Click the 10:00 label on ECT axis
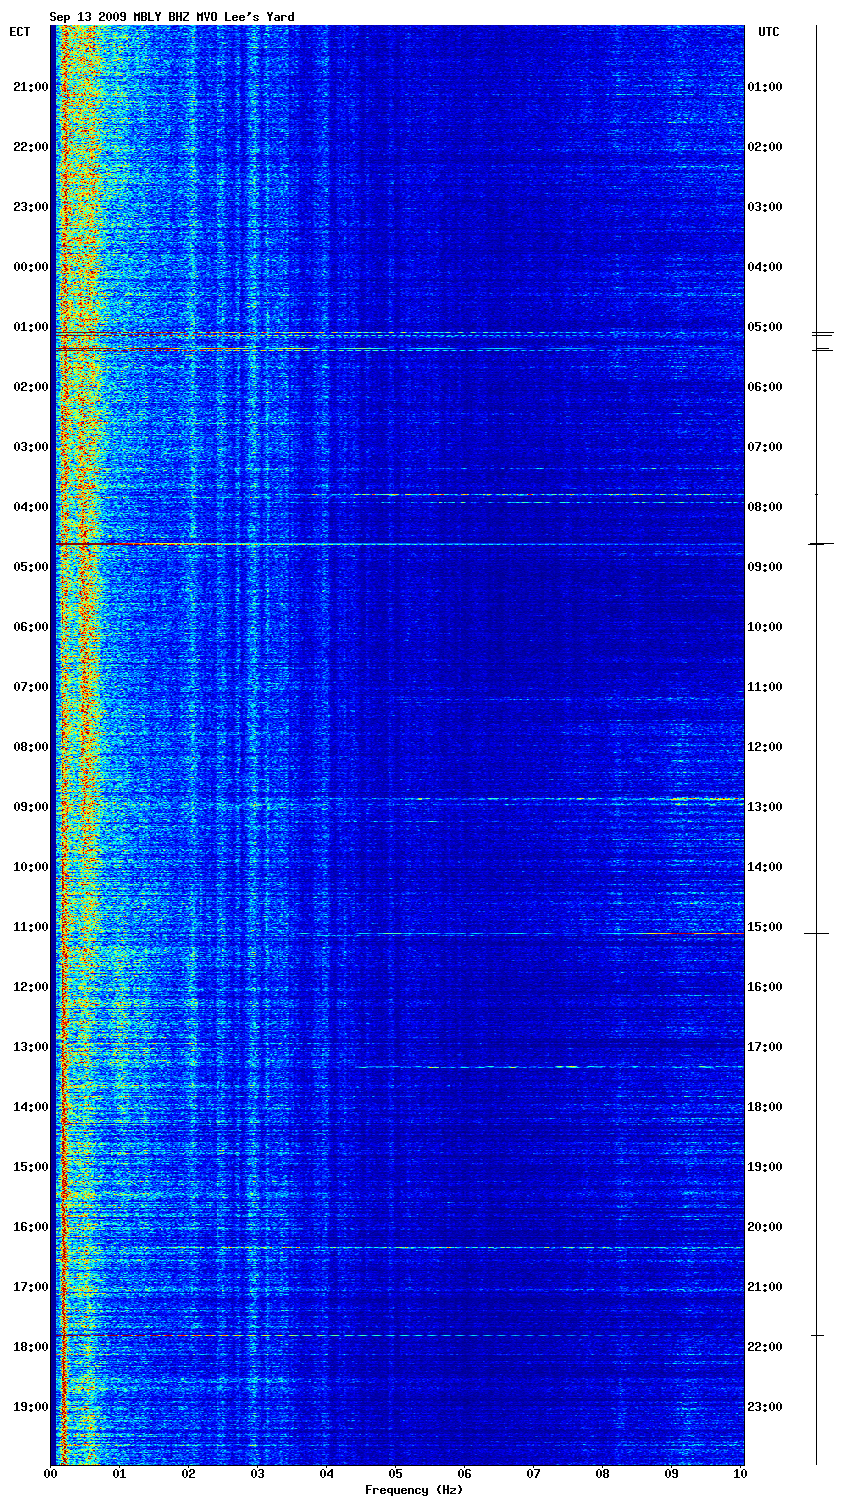 tap(30, 867)
